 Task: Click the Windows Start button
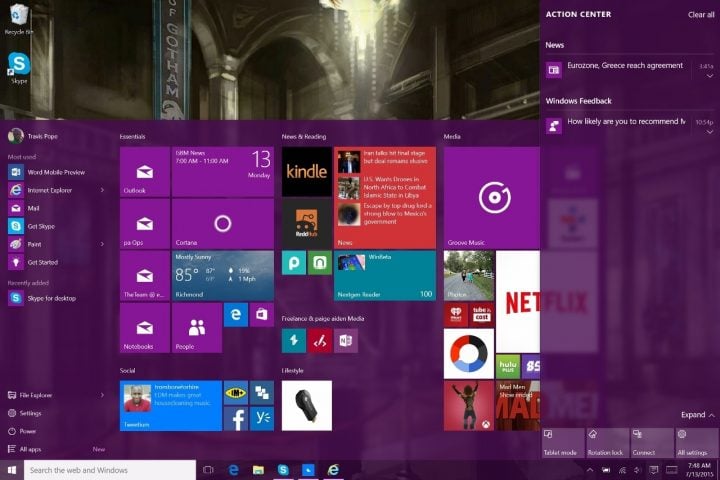click(12, 470)
